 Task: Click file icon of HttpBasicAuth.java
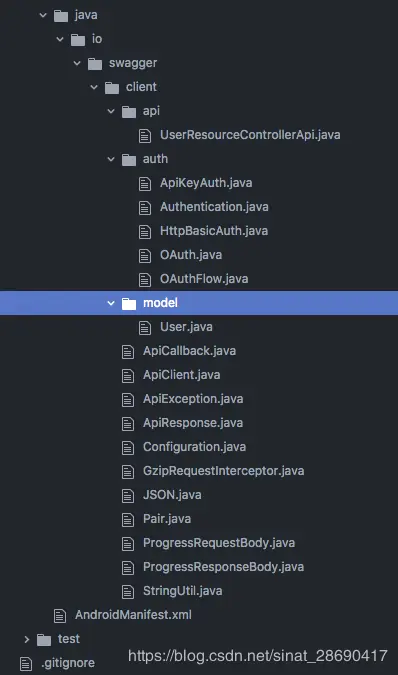coord(145,232)
